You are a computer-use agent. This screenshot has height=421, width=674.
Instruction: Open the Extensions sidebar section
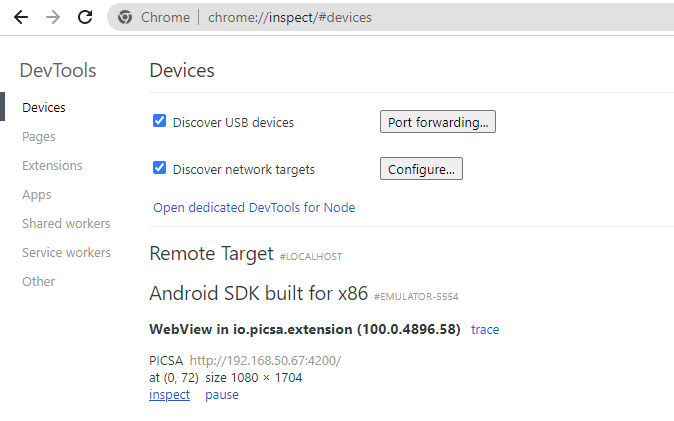52,165
